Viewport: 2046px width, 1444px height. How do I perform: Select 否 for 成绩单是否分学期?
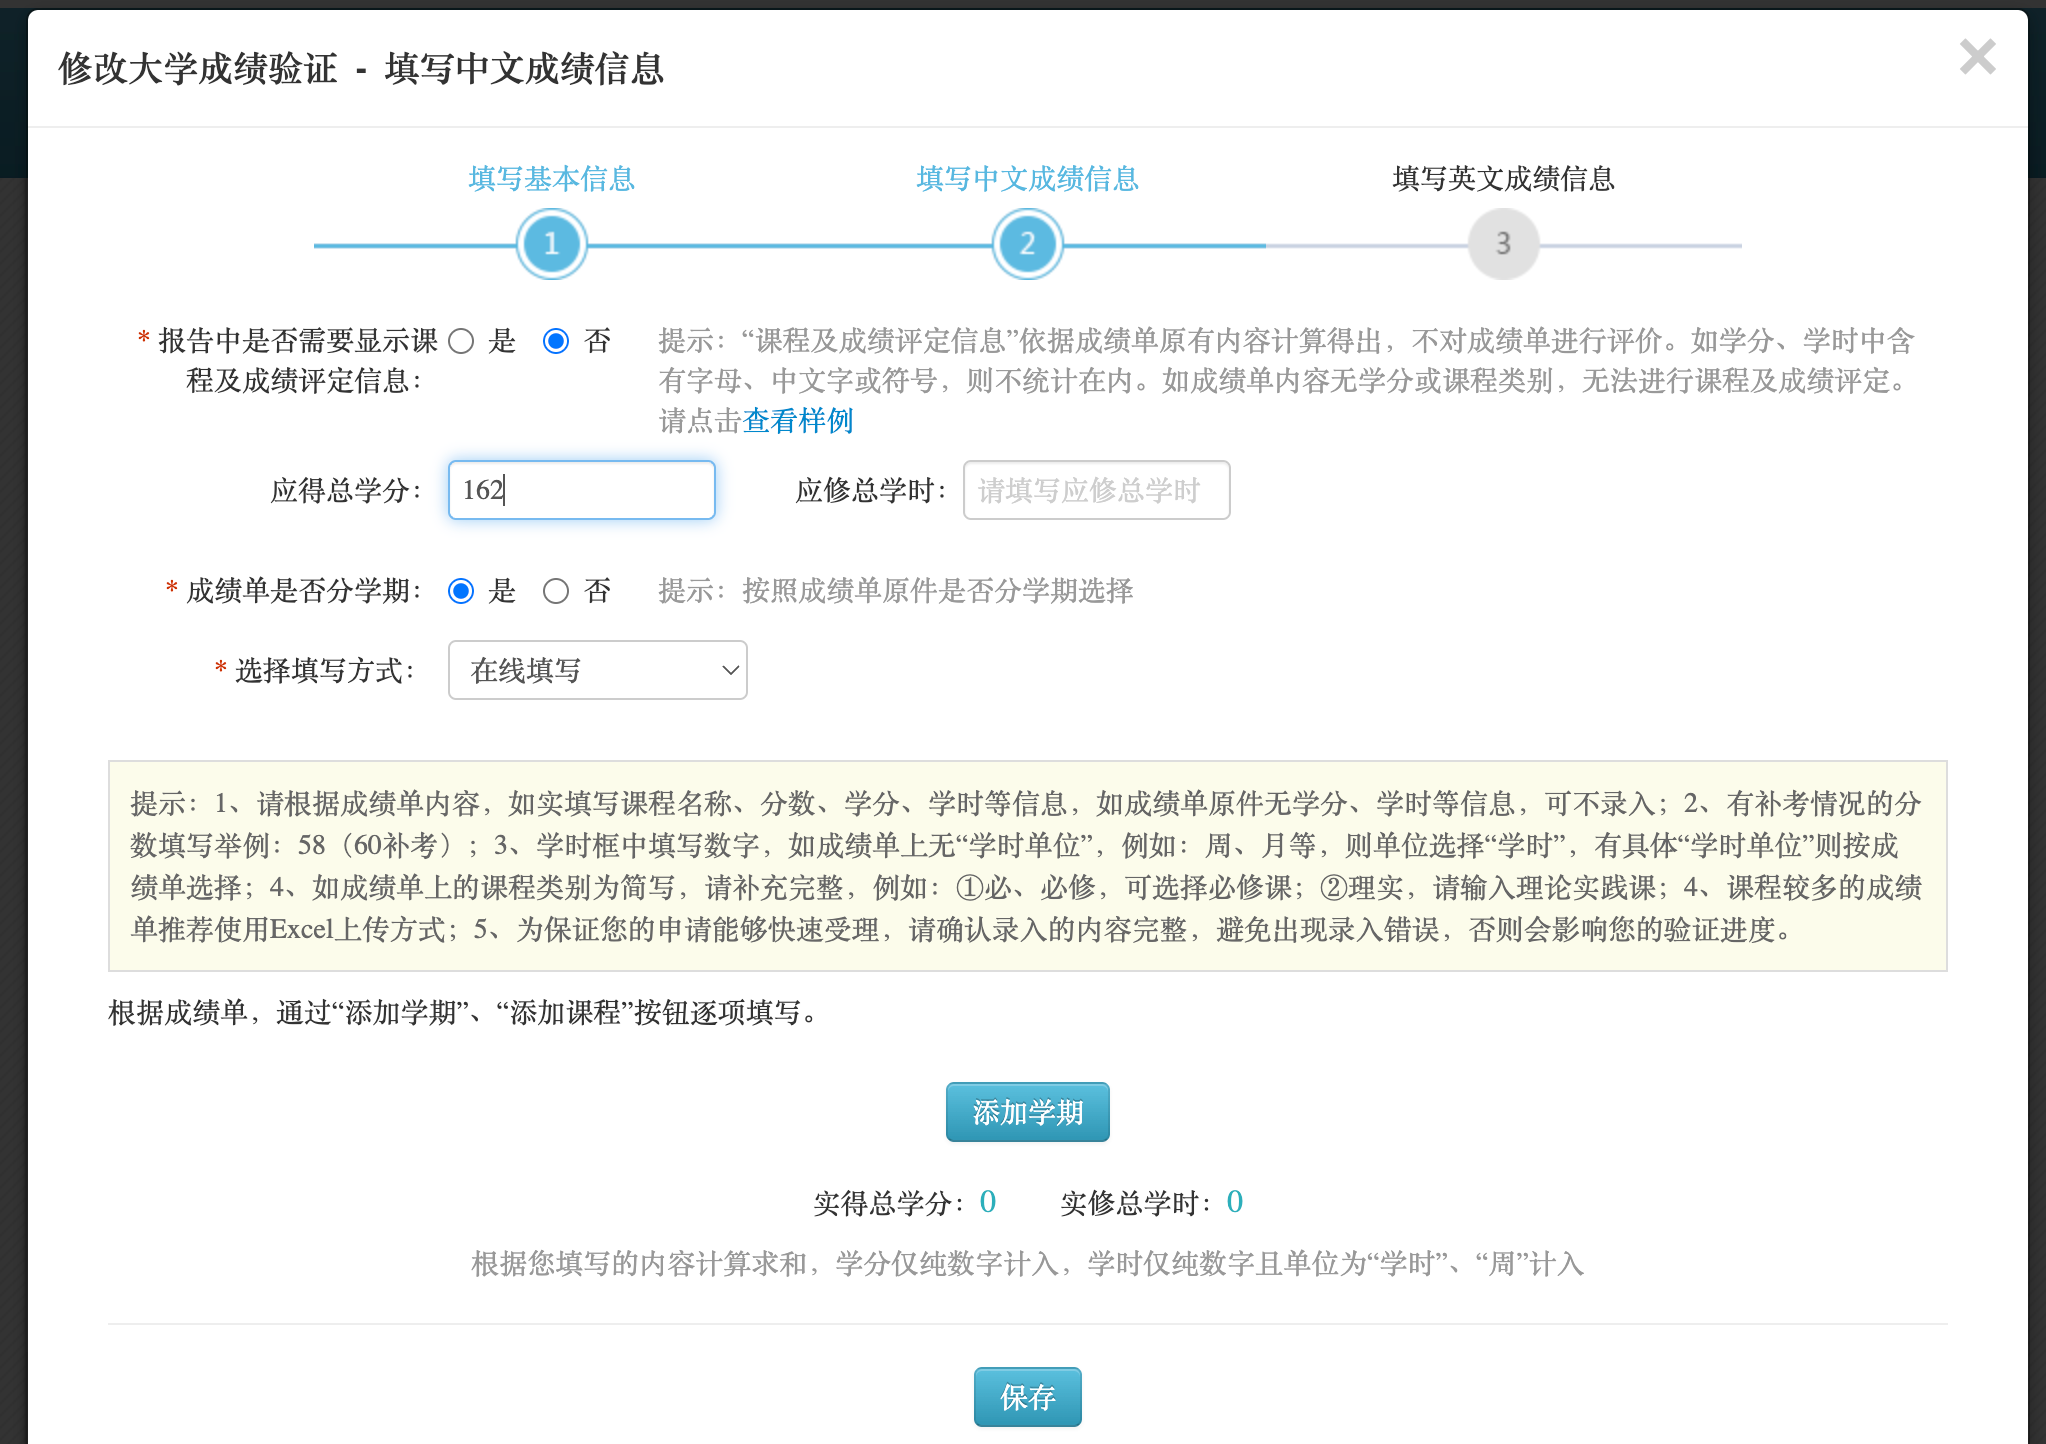click(557, 591)
